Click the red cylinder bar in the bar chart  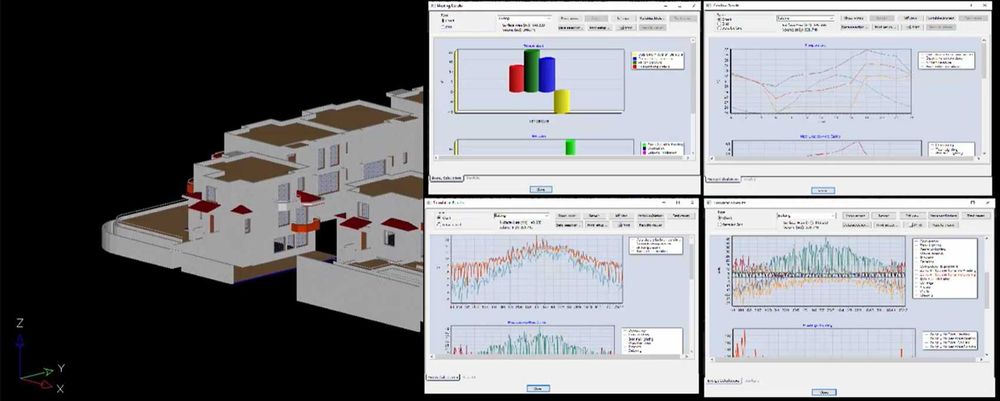pyautogui.click(x=517, y=78)
